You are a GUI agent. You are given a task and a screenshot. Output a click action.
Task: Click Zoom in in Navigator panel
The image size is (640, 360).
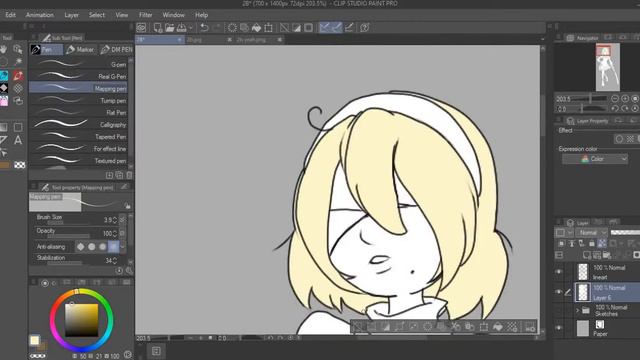[625, 99]
